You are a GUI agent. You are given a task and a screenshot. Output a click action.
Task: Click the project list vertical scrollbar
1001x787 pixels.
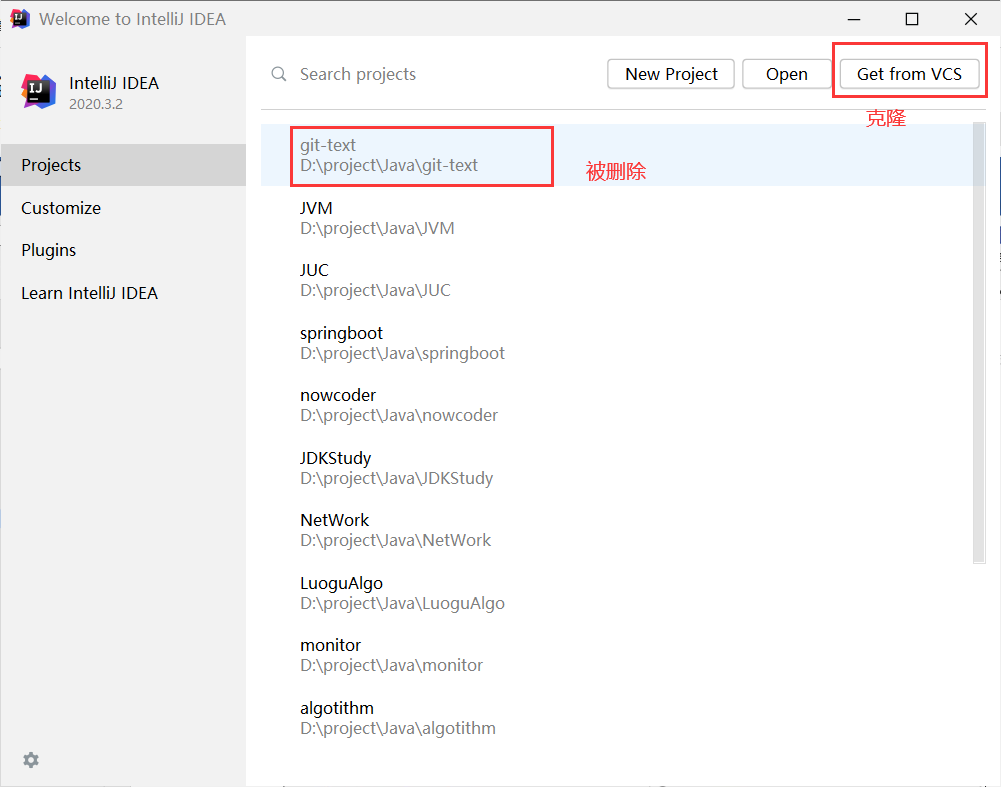979,343
